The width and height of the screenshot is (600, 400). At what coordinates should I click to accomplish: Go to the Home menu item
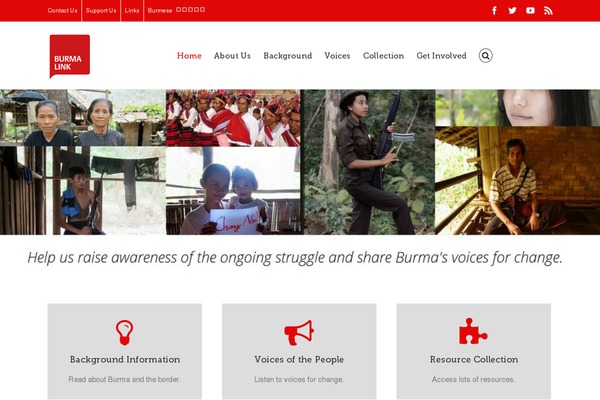click(x=189, y=56)
